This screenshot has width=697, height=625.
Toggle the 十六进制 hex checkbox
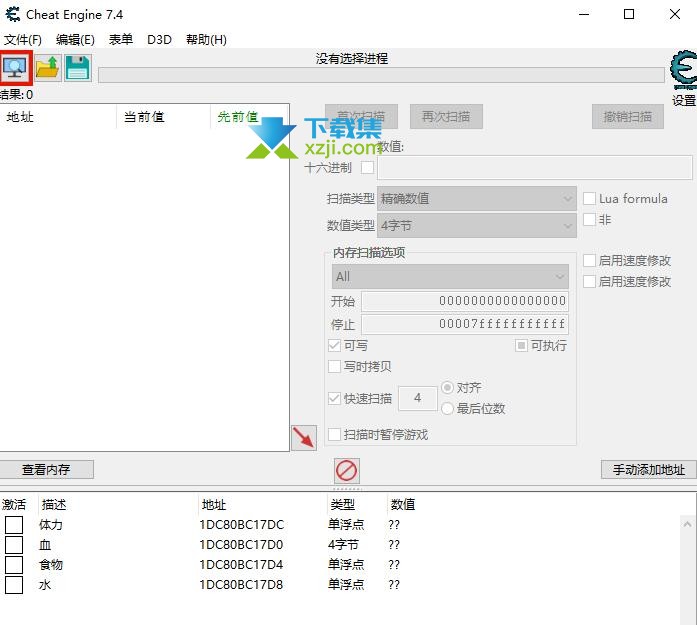(x=367, y=167)
